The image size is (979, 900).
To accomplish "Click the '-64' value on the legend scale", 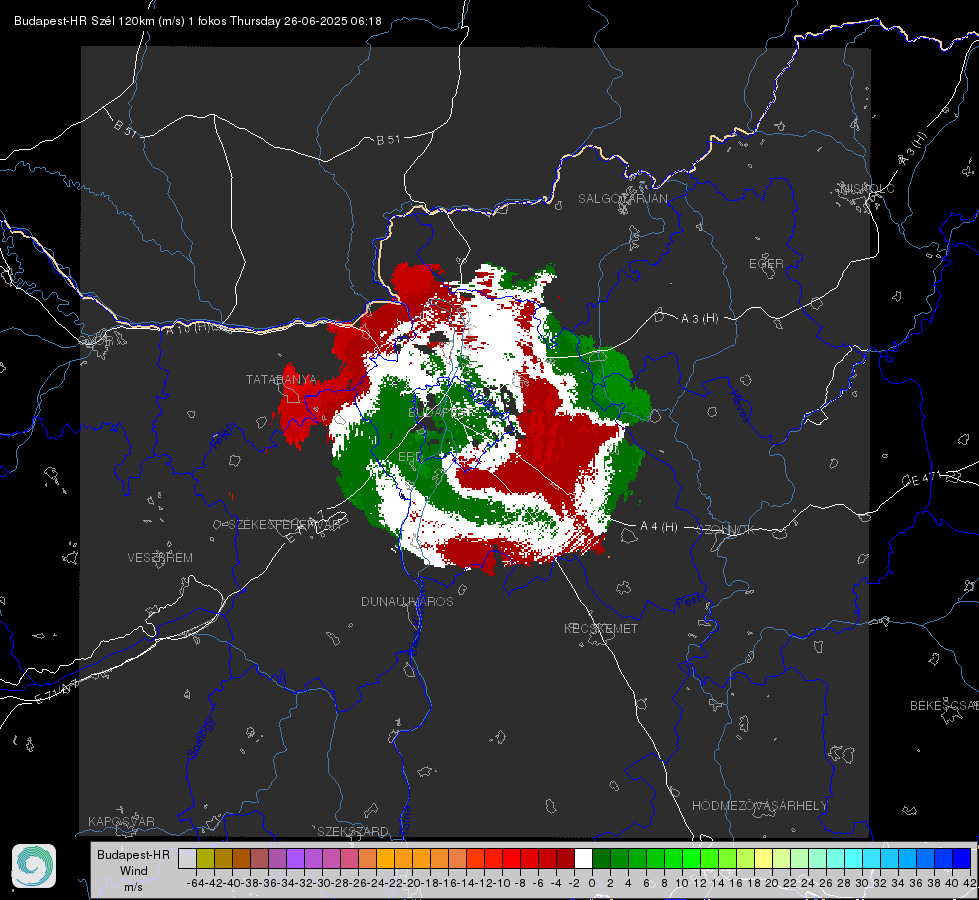I will (195, 883).
